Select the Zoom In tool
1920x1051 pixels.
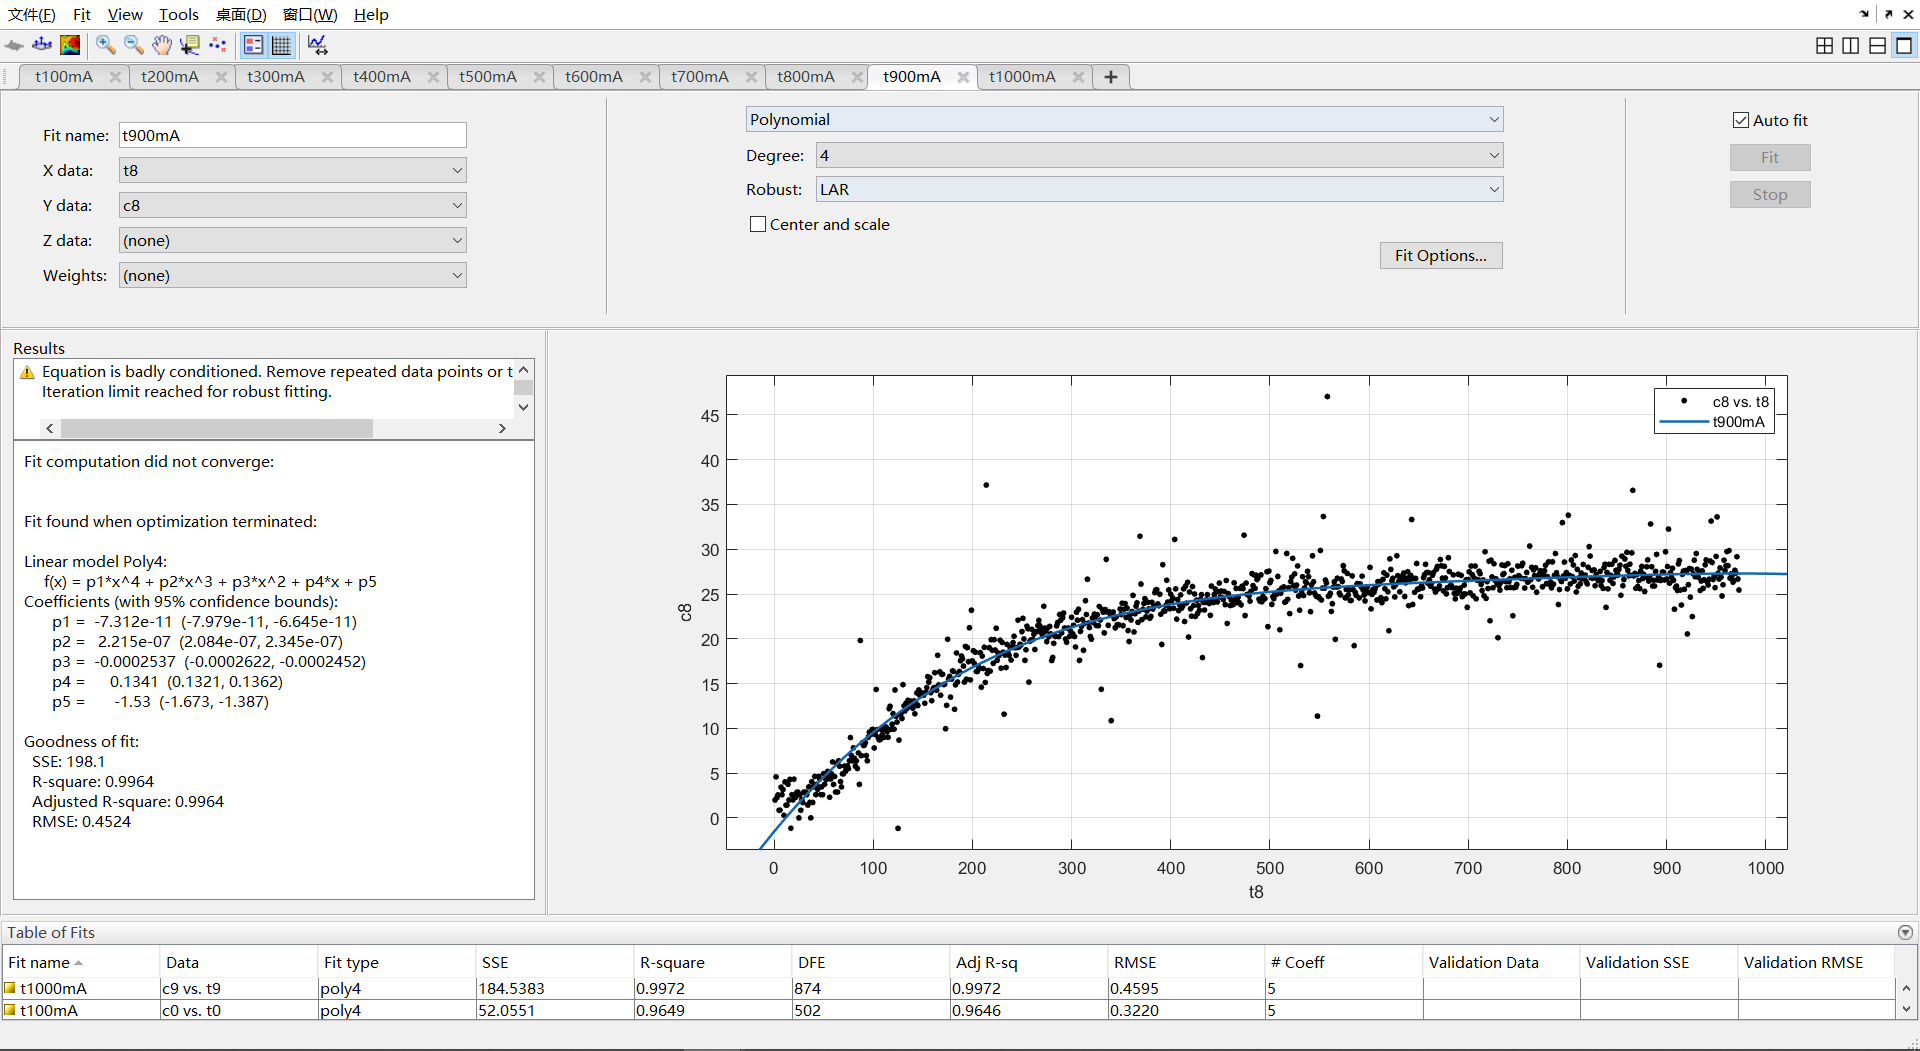coord(105,45)
